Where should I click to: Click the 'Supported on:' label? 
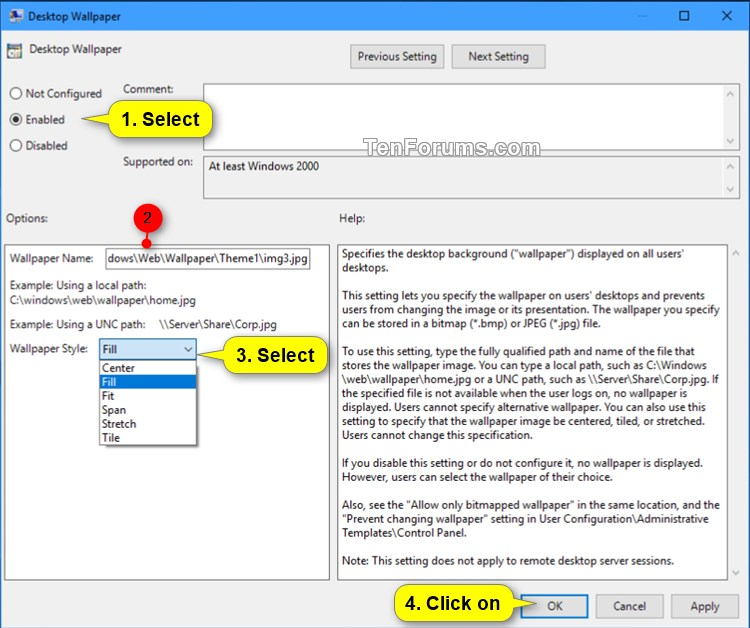point(158,162)
